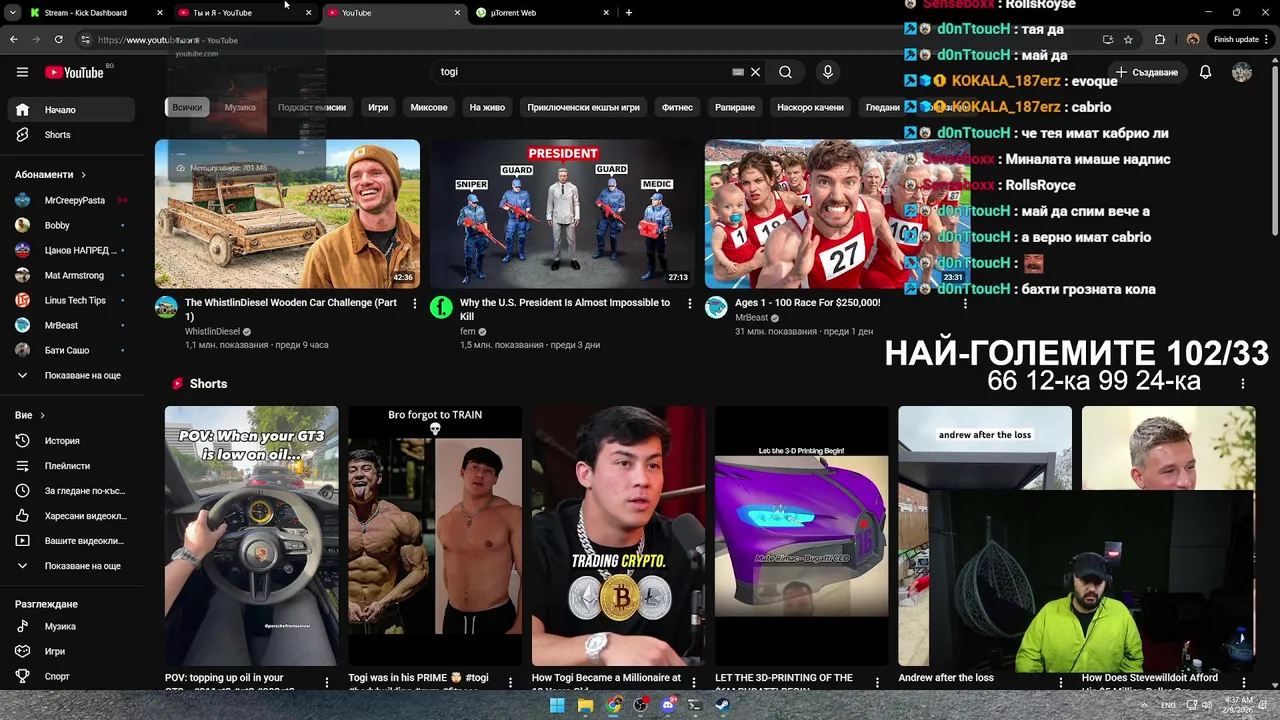Open Игри under Разглеждане

70,652
